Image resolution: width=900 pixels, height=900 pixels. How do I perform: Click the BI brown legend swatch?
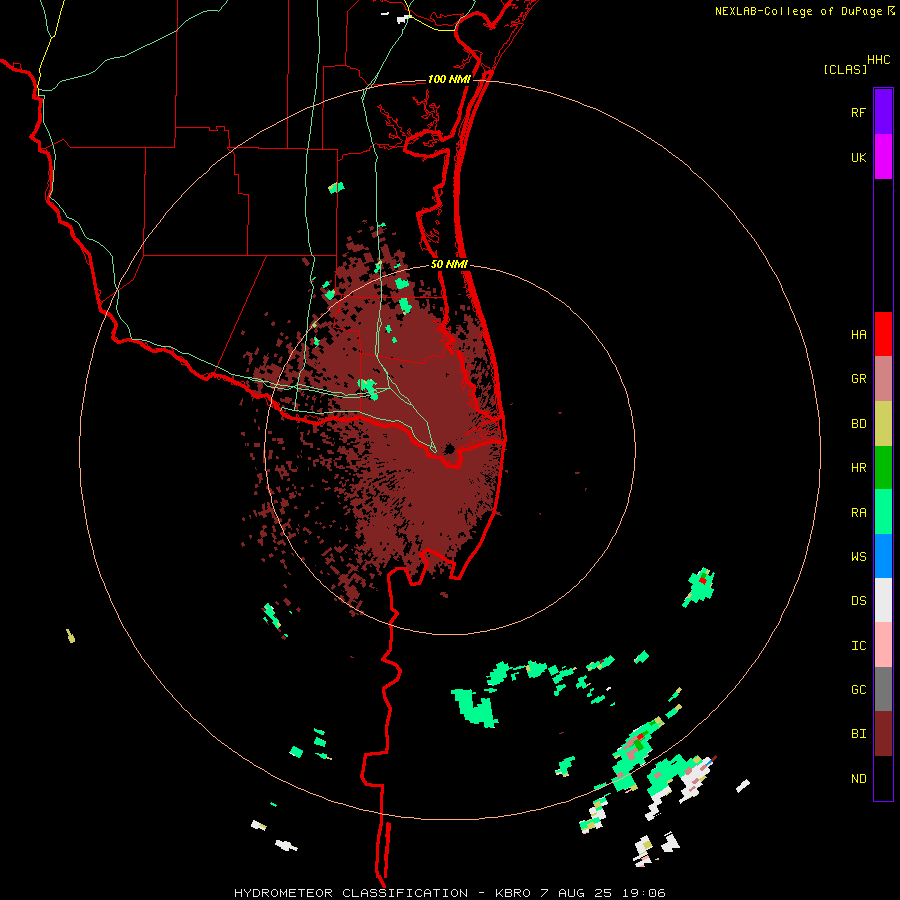coord(883,734)
